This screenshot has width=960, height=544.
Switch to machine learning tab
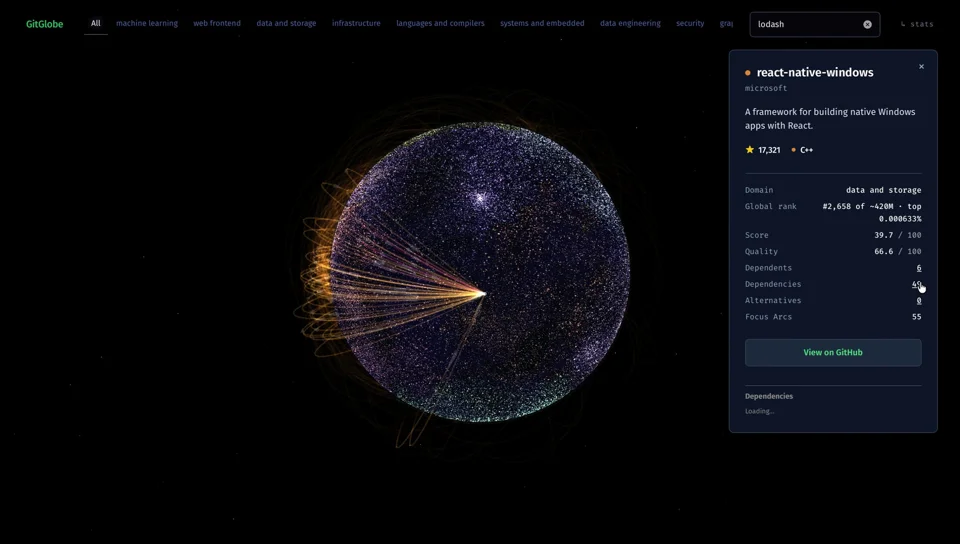coord(147,23)
